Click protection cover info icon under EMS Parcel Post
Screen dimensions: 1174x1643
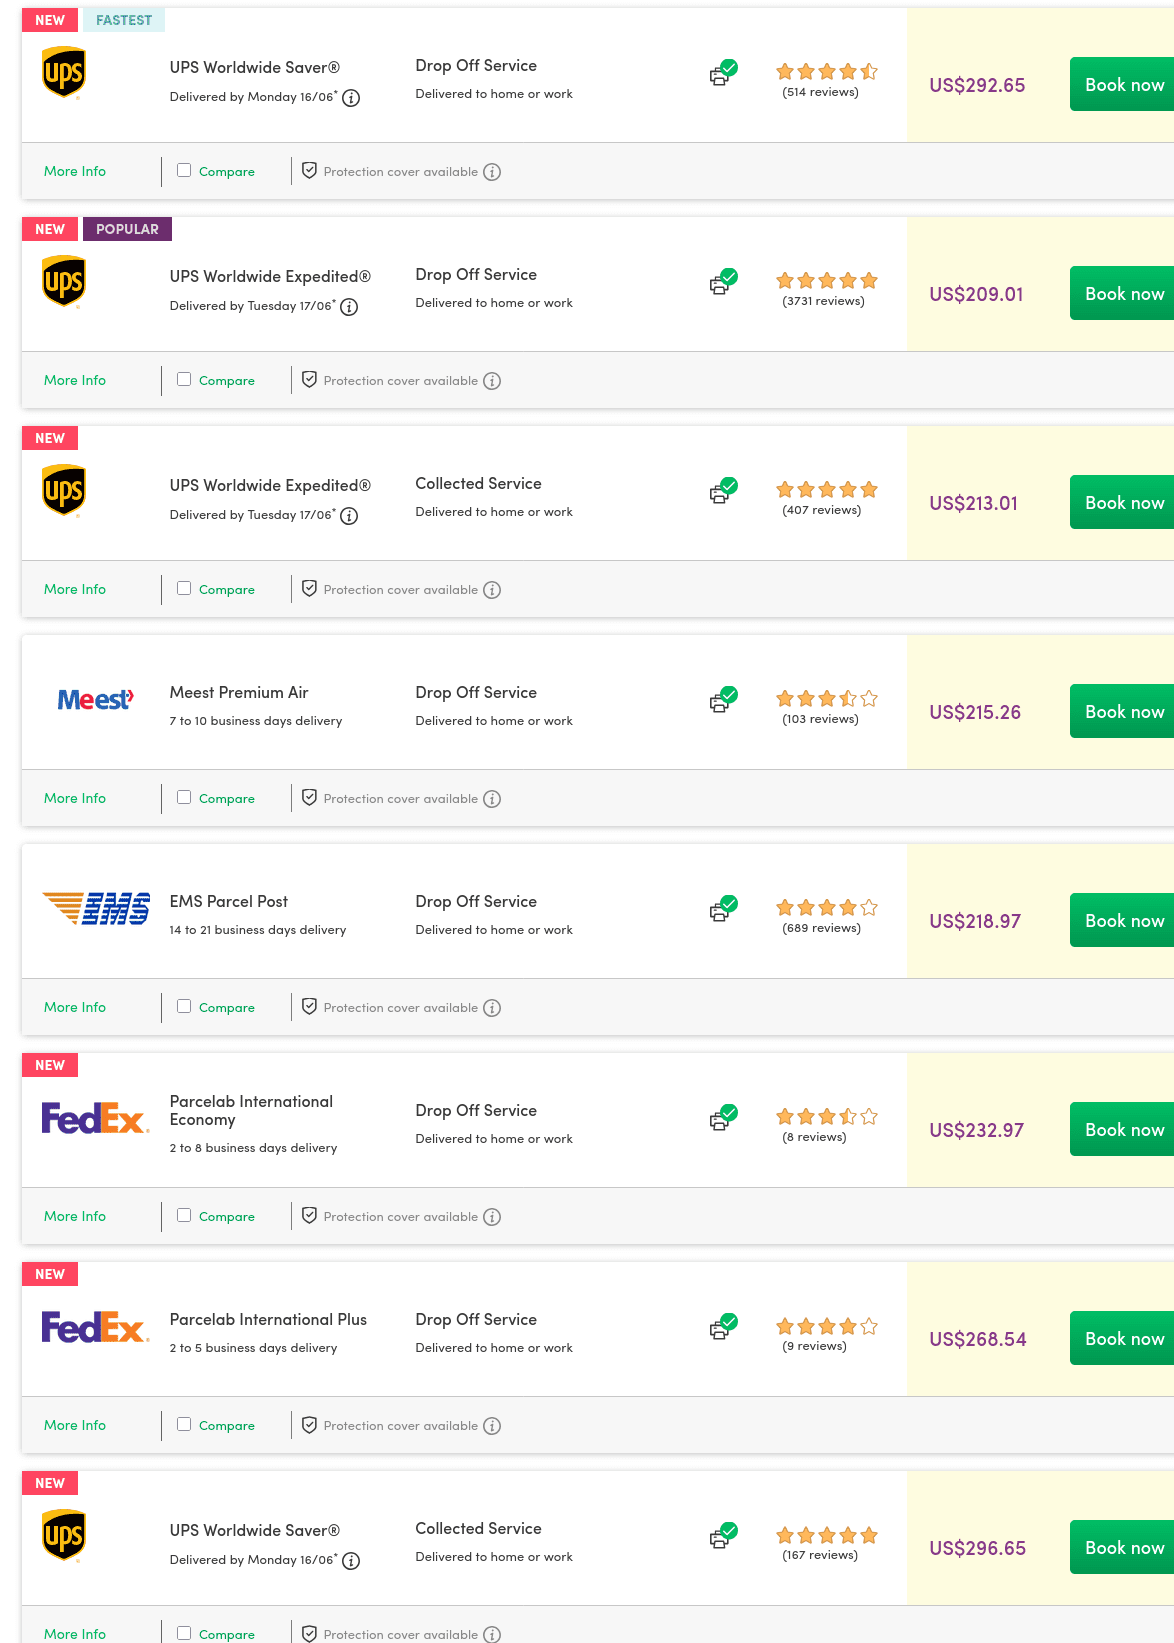[492, 1008]
